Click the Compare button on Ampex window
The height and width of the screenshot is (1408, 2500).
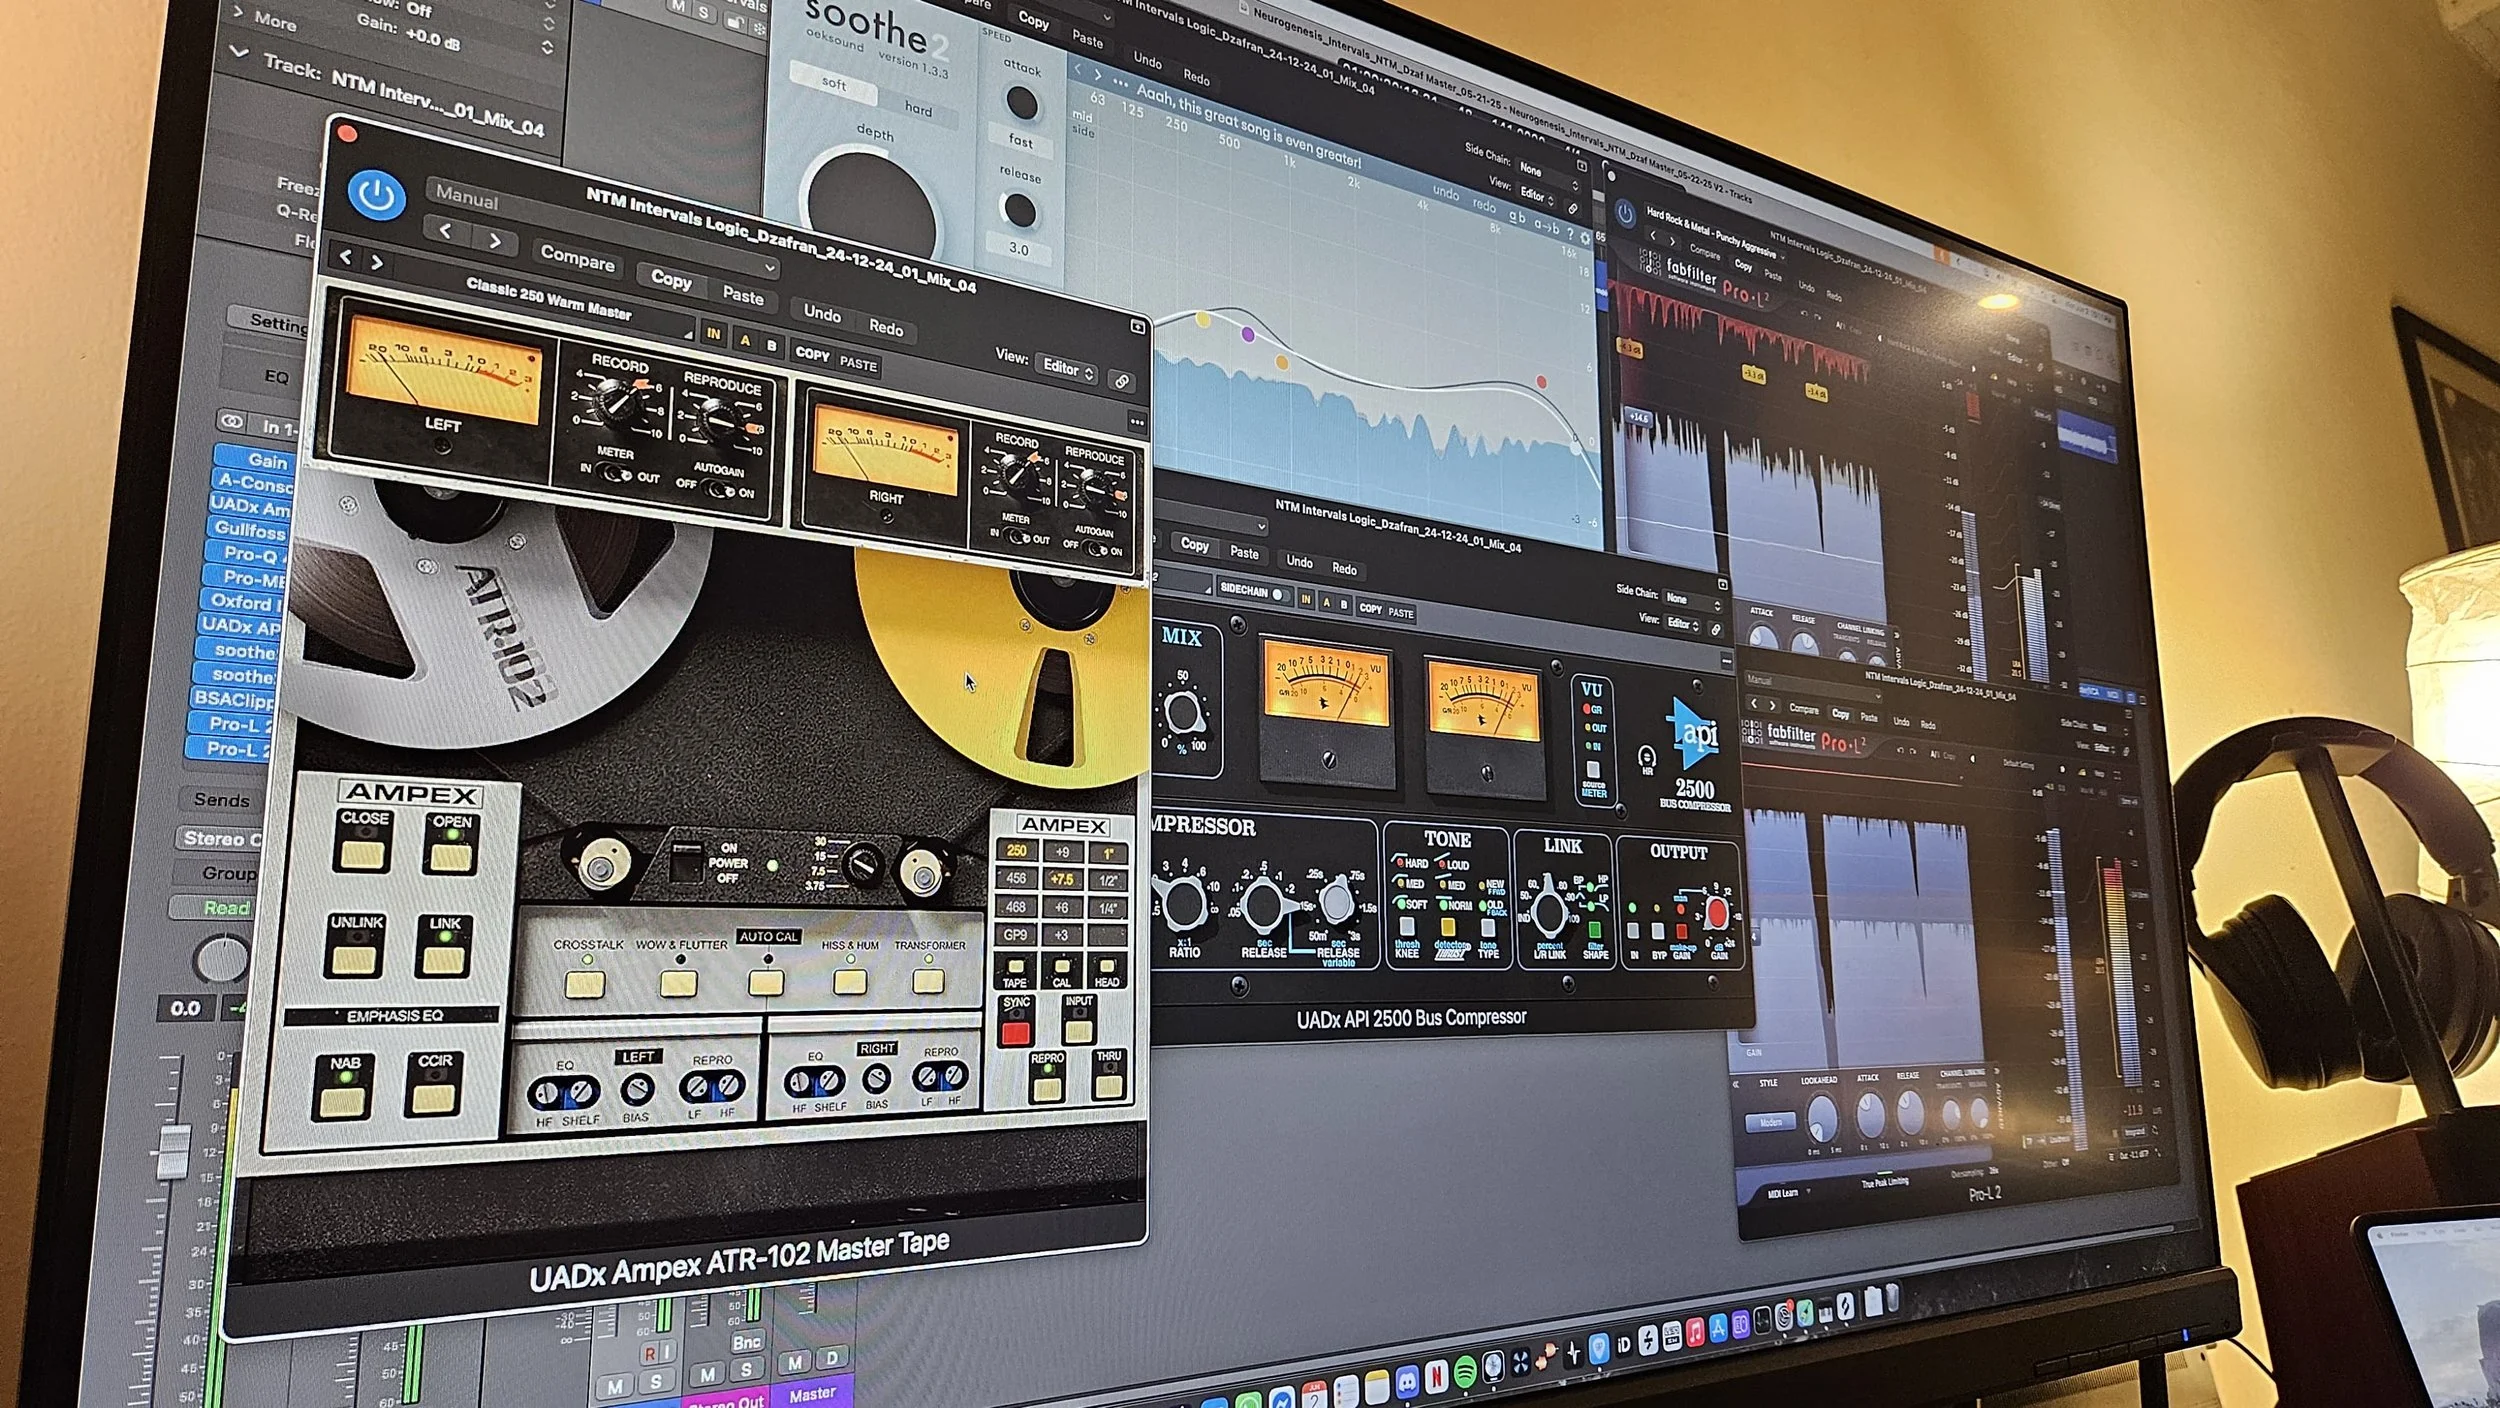point(577,258)
